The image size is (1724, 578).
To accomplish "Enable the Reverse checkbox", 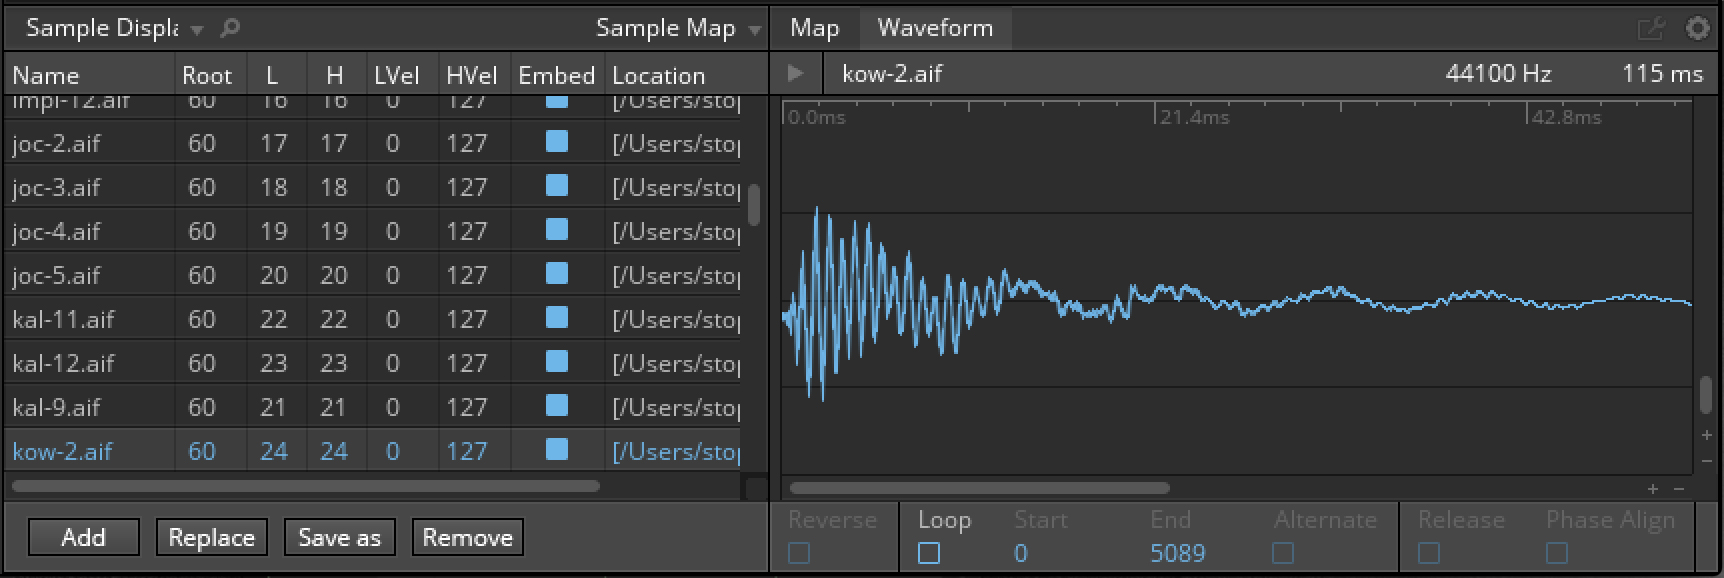I will coord(799,553).
